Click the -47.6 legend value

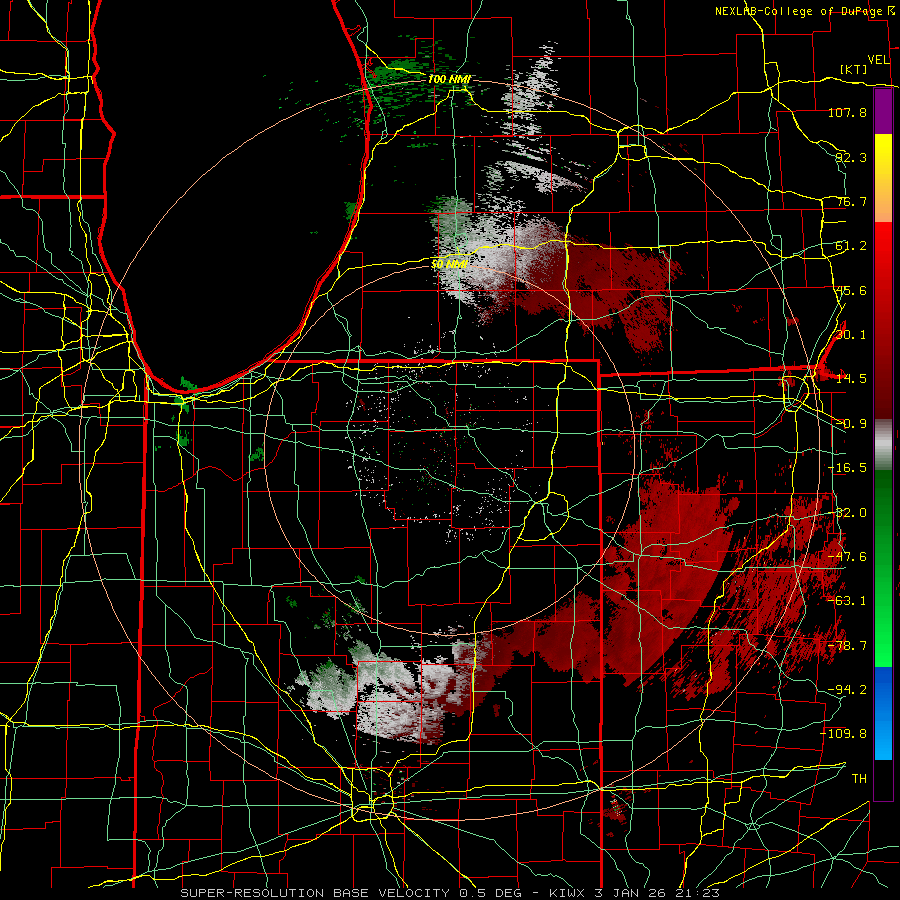pos(847,557)
